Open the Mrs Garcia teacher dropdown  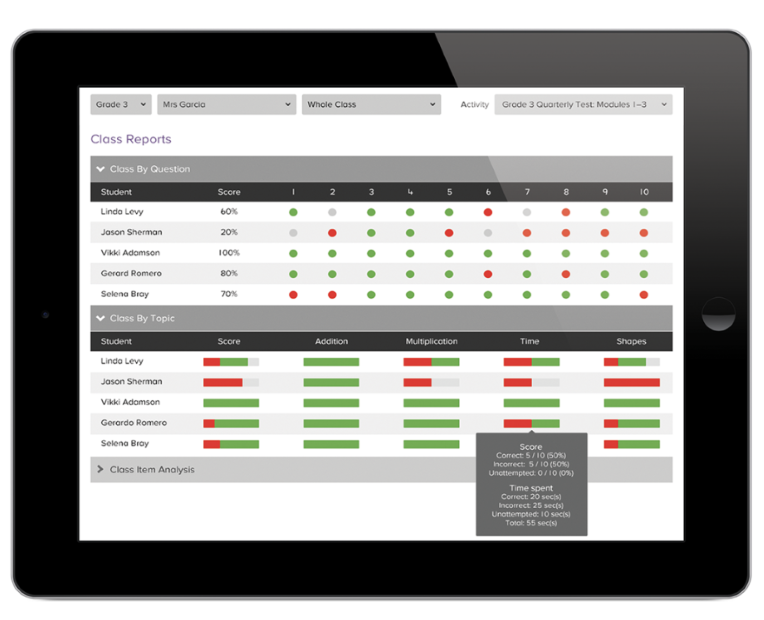point(227,104)
